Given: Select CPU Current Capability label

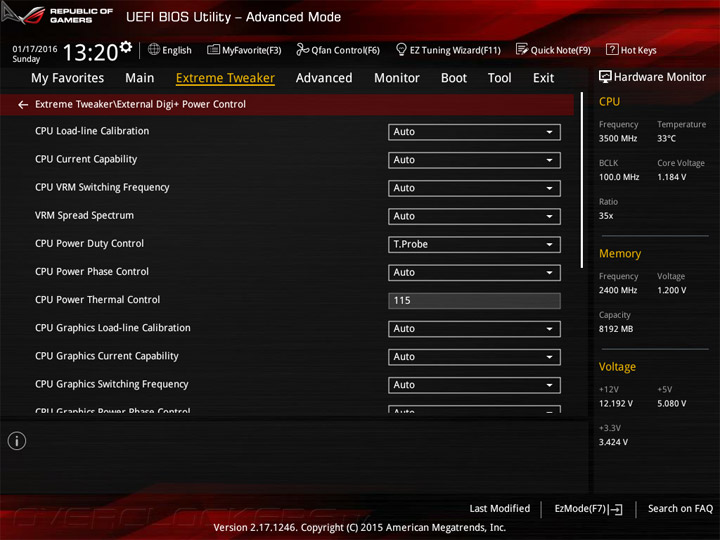Looking at the screenshot, I should pos(86,159).
